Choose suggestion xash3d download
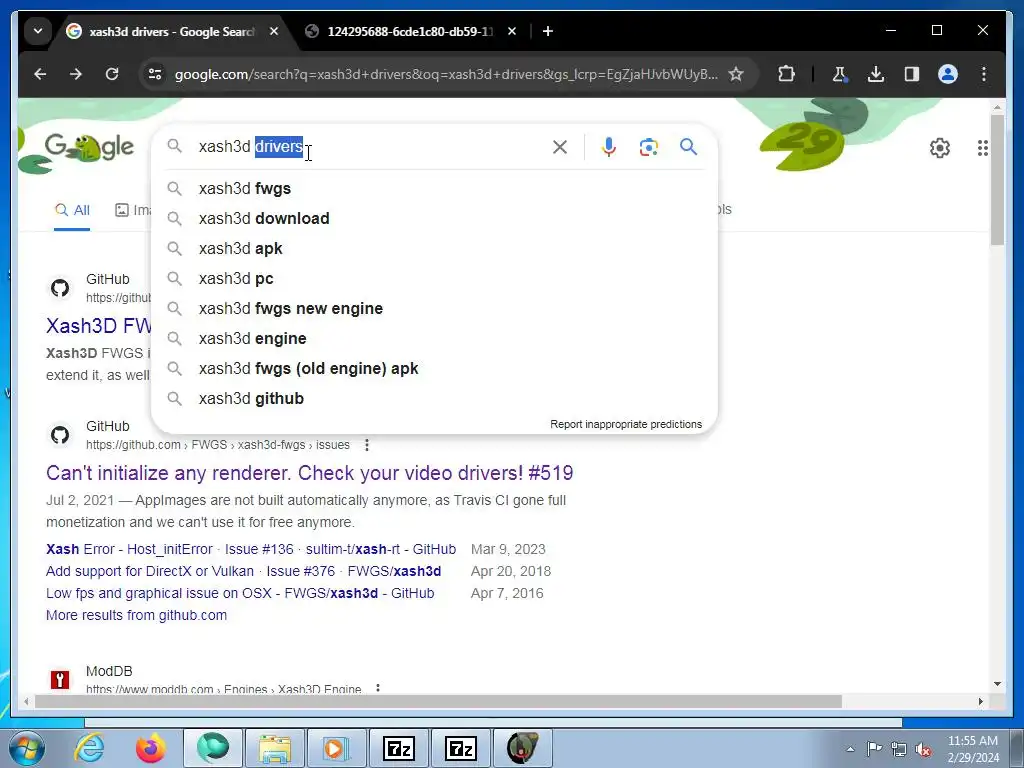The width and height of the screenshot is (1024, 768). pos(434,219)
